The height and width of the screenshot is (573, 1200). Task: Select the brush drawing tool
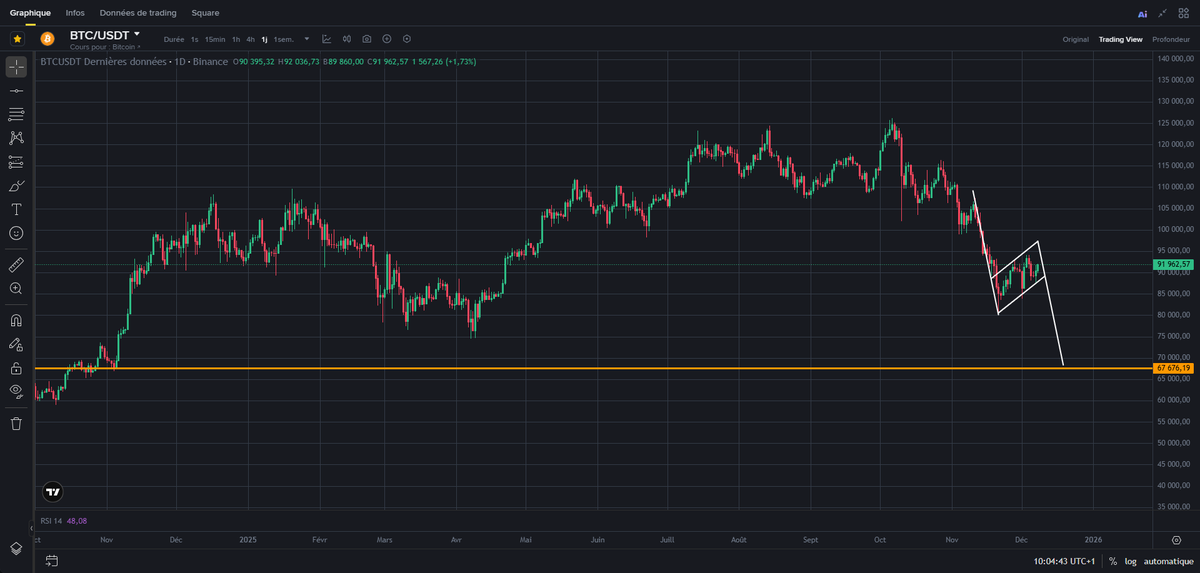point(16,186)
